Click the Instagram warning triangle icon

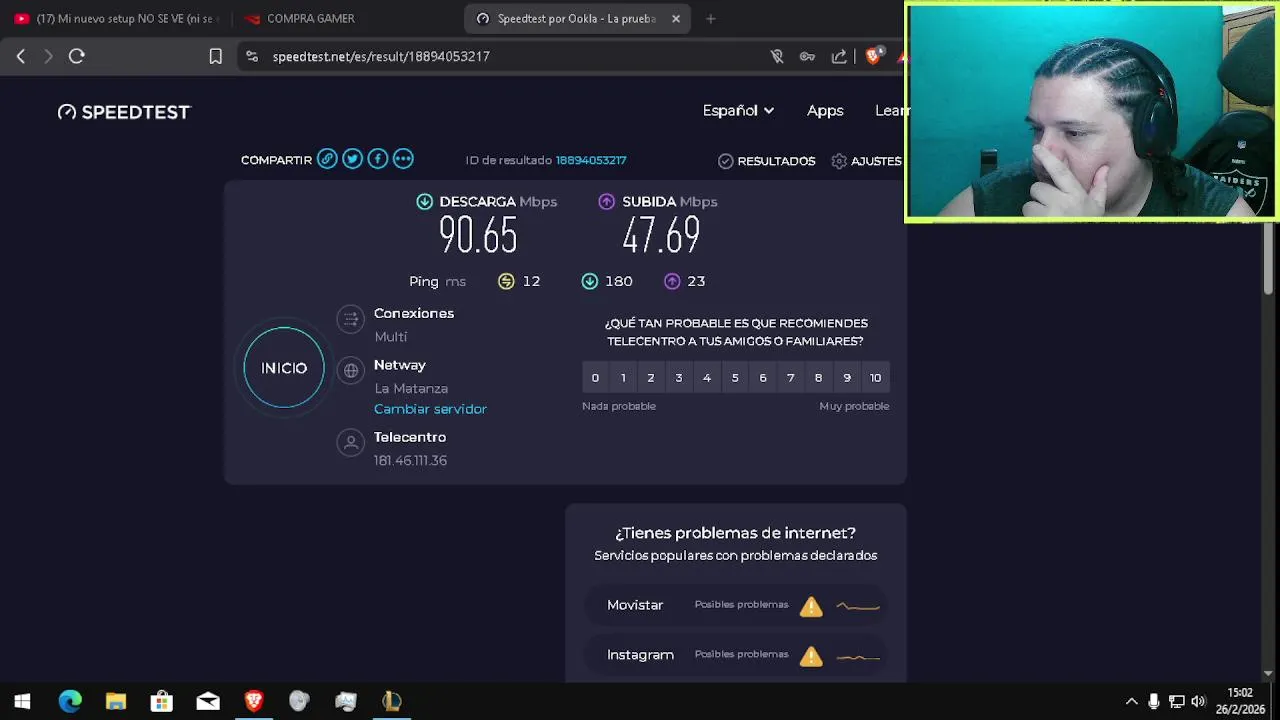click(811, 656)
